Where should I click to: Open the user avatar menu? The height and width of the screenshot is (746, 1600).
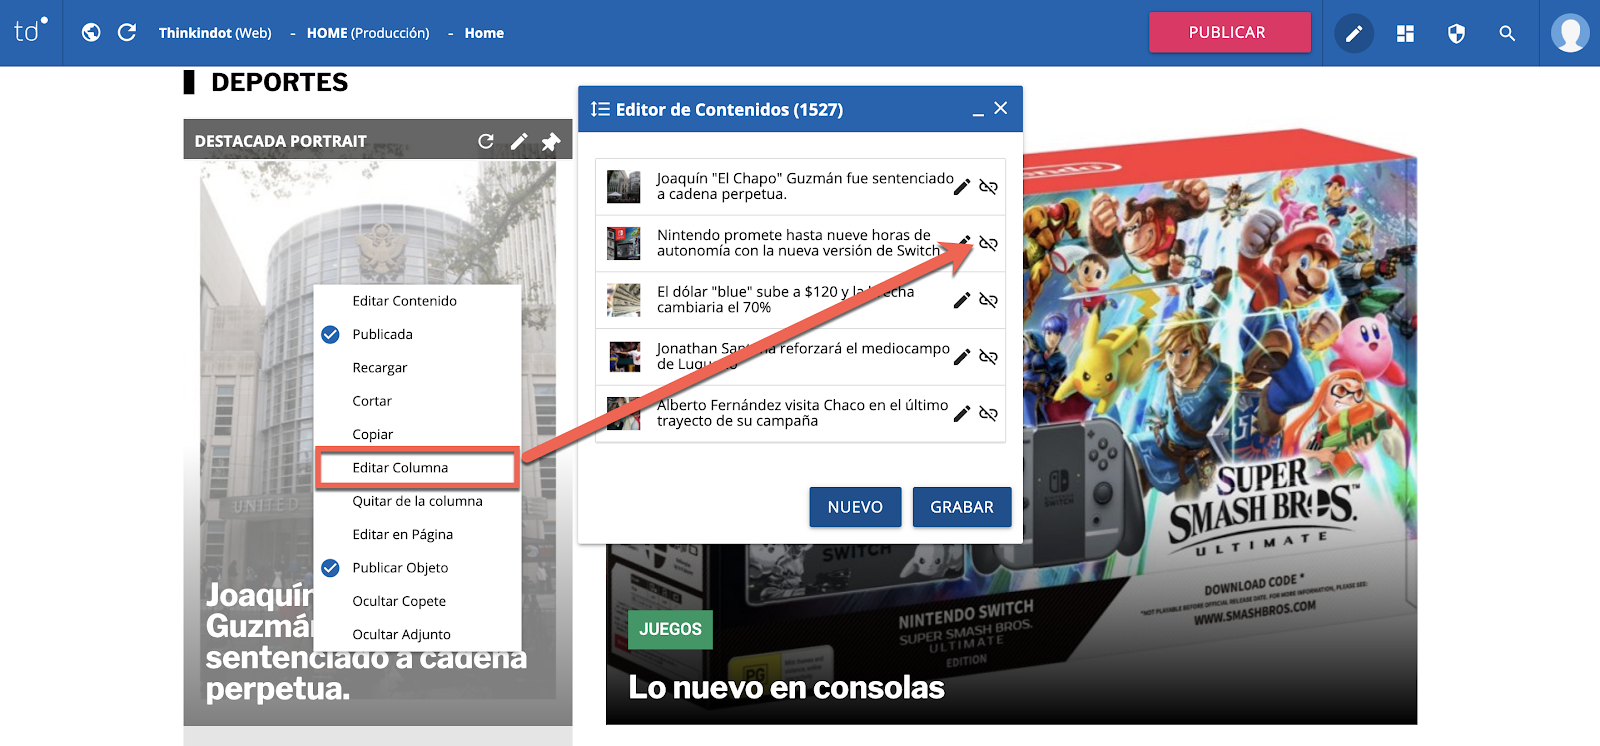click(1569, 33)
